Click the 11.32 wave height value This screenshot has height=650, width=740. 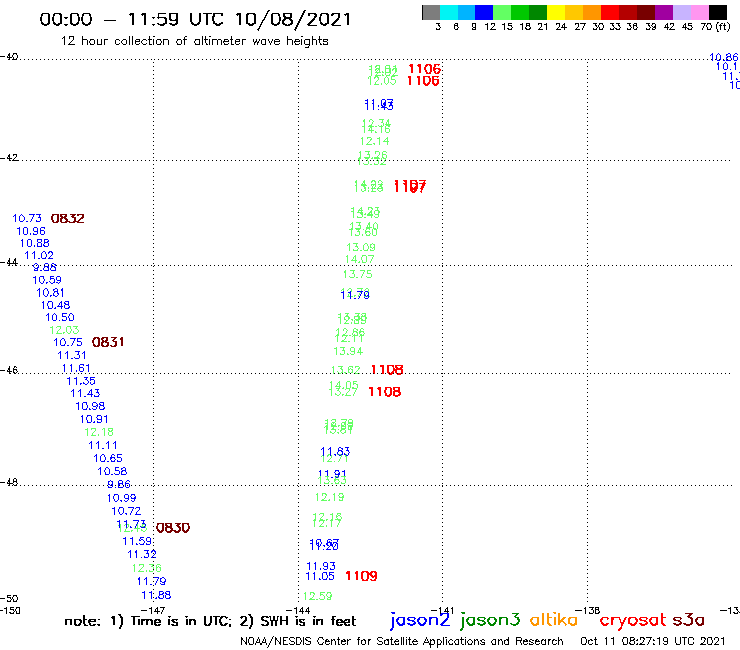pos(142,554)
